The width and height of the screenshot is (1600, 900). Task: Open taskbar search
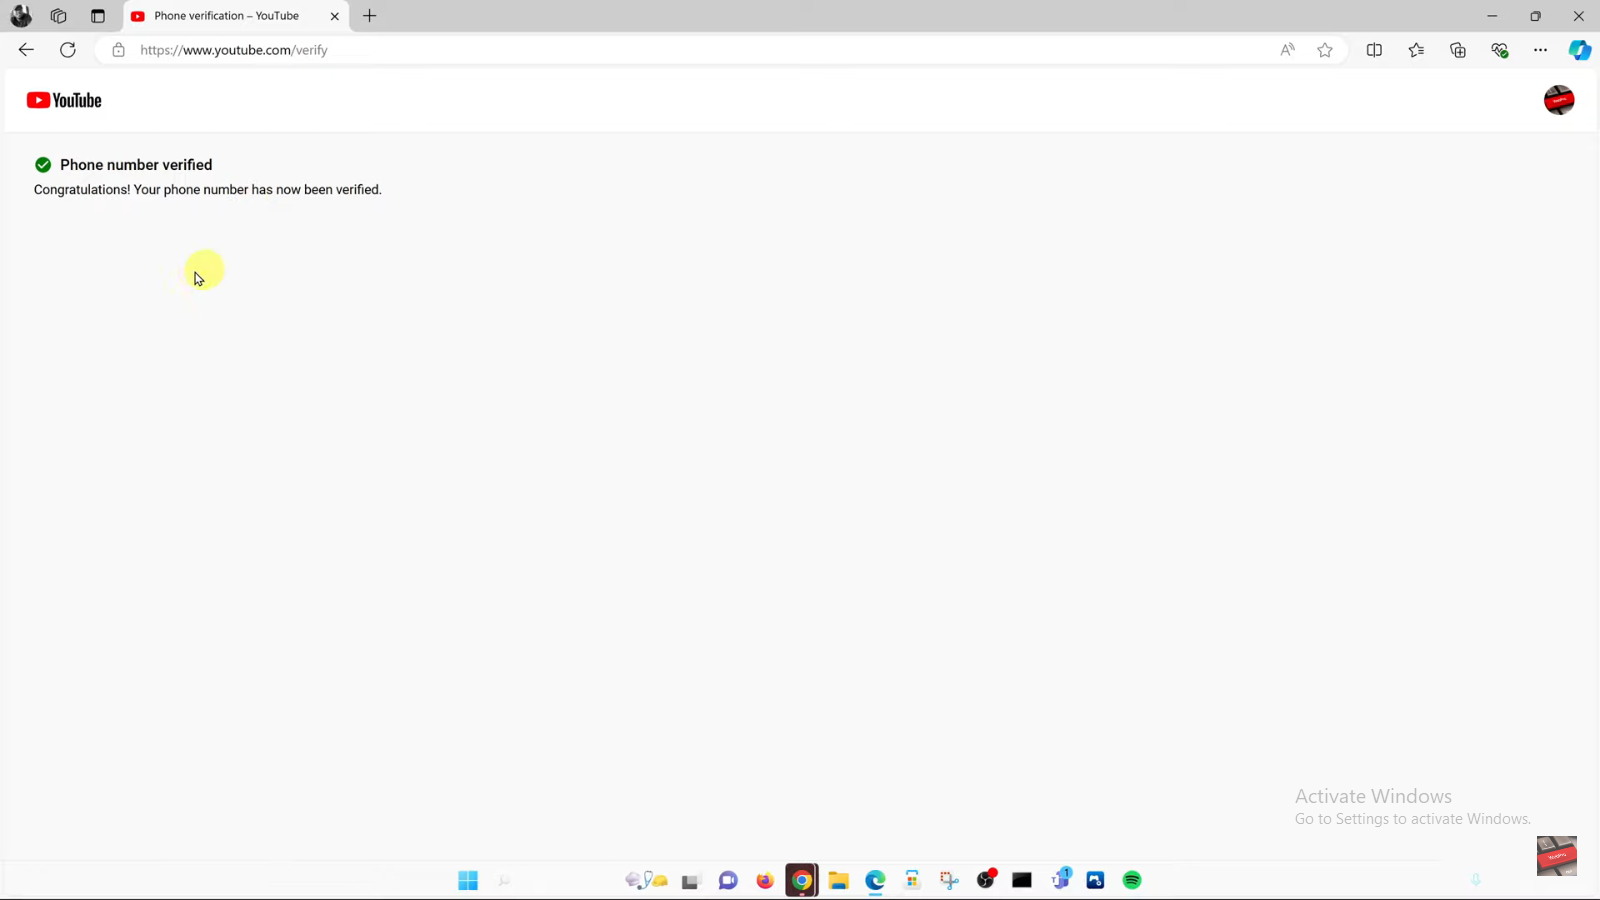click(505, 880)
